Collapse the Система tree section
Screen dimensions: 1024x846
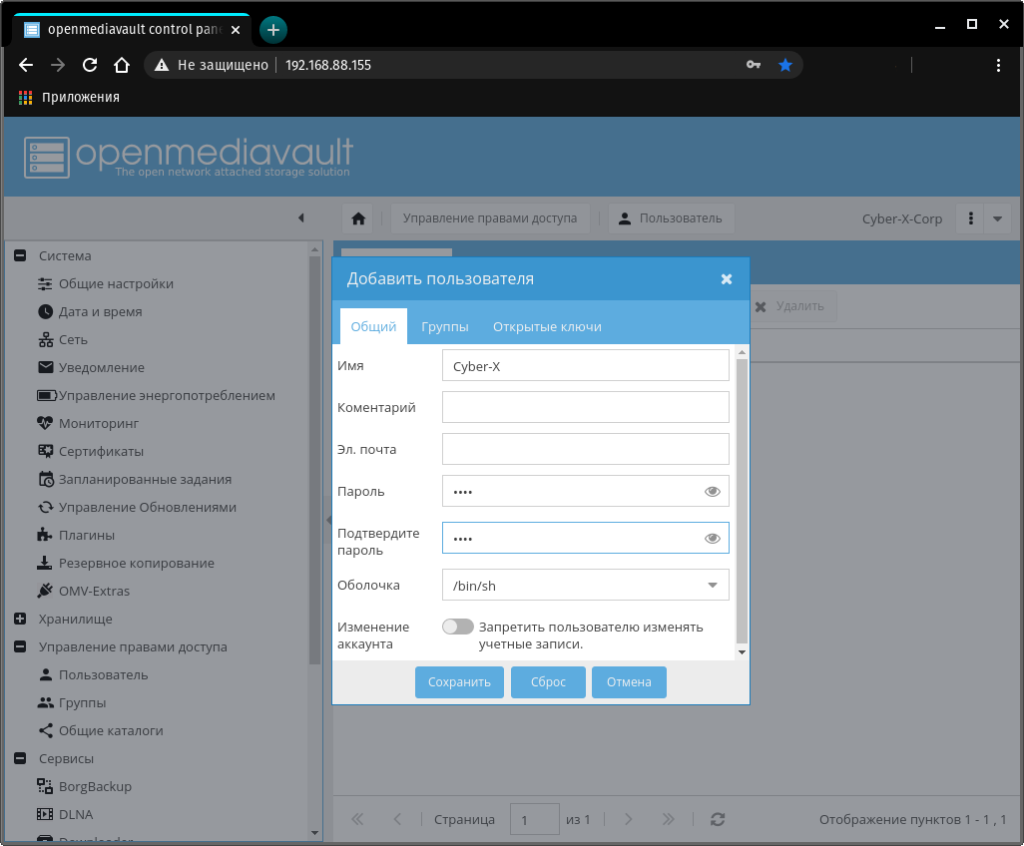coord(19,256)
